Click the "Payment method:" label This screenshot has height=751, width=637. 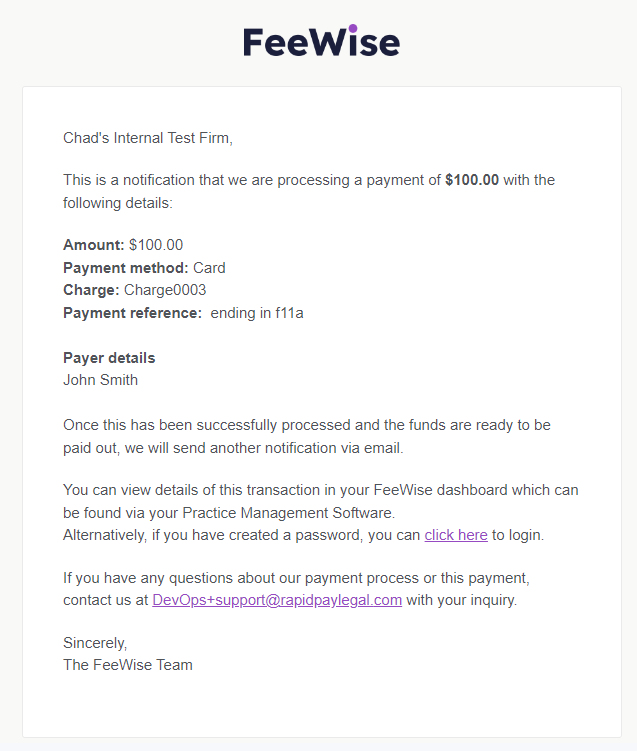pos(126,268)
